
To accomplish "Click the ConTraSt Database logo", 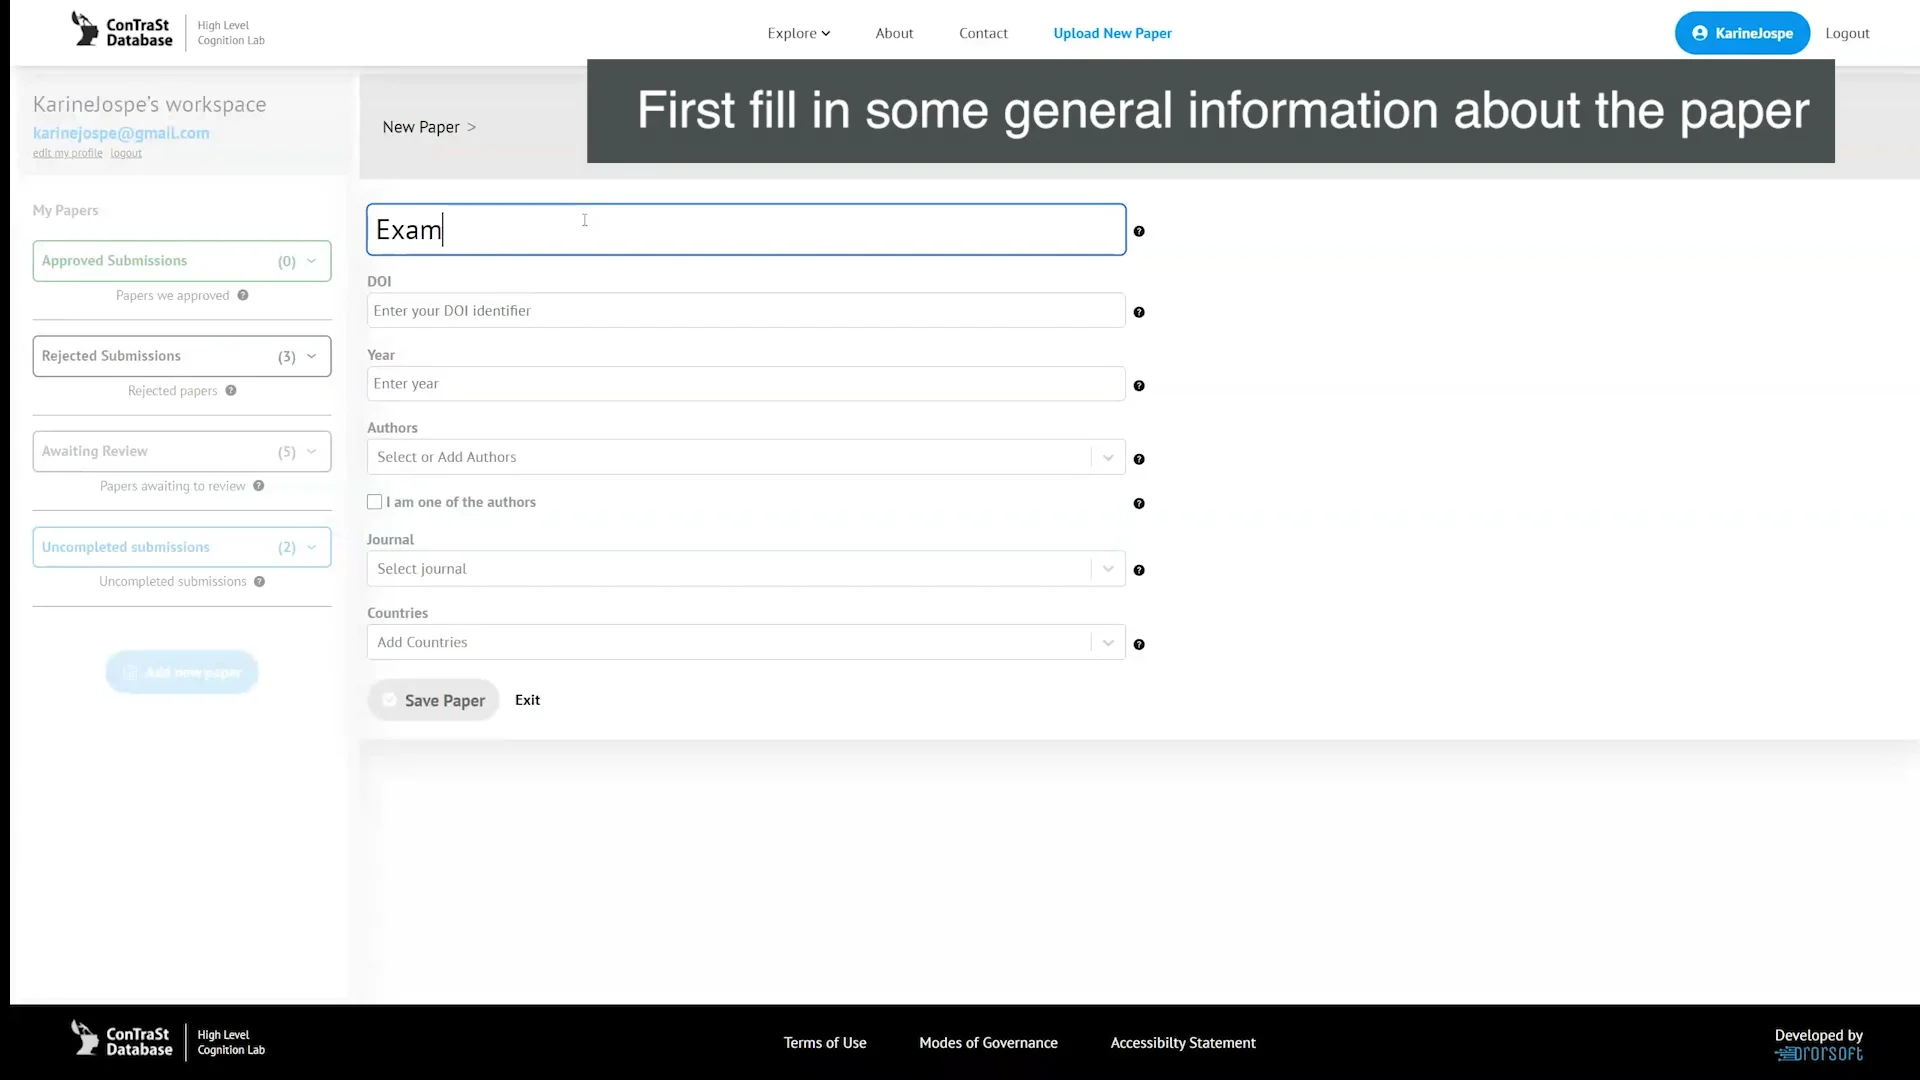I will (x=122, y=31).
